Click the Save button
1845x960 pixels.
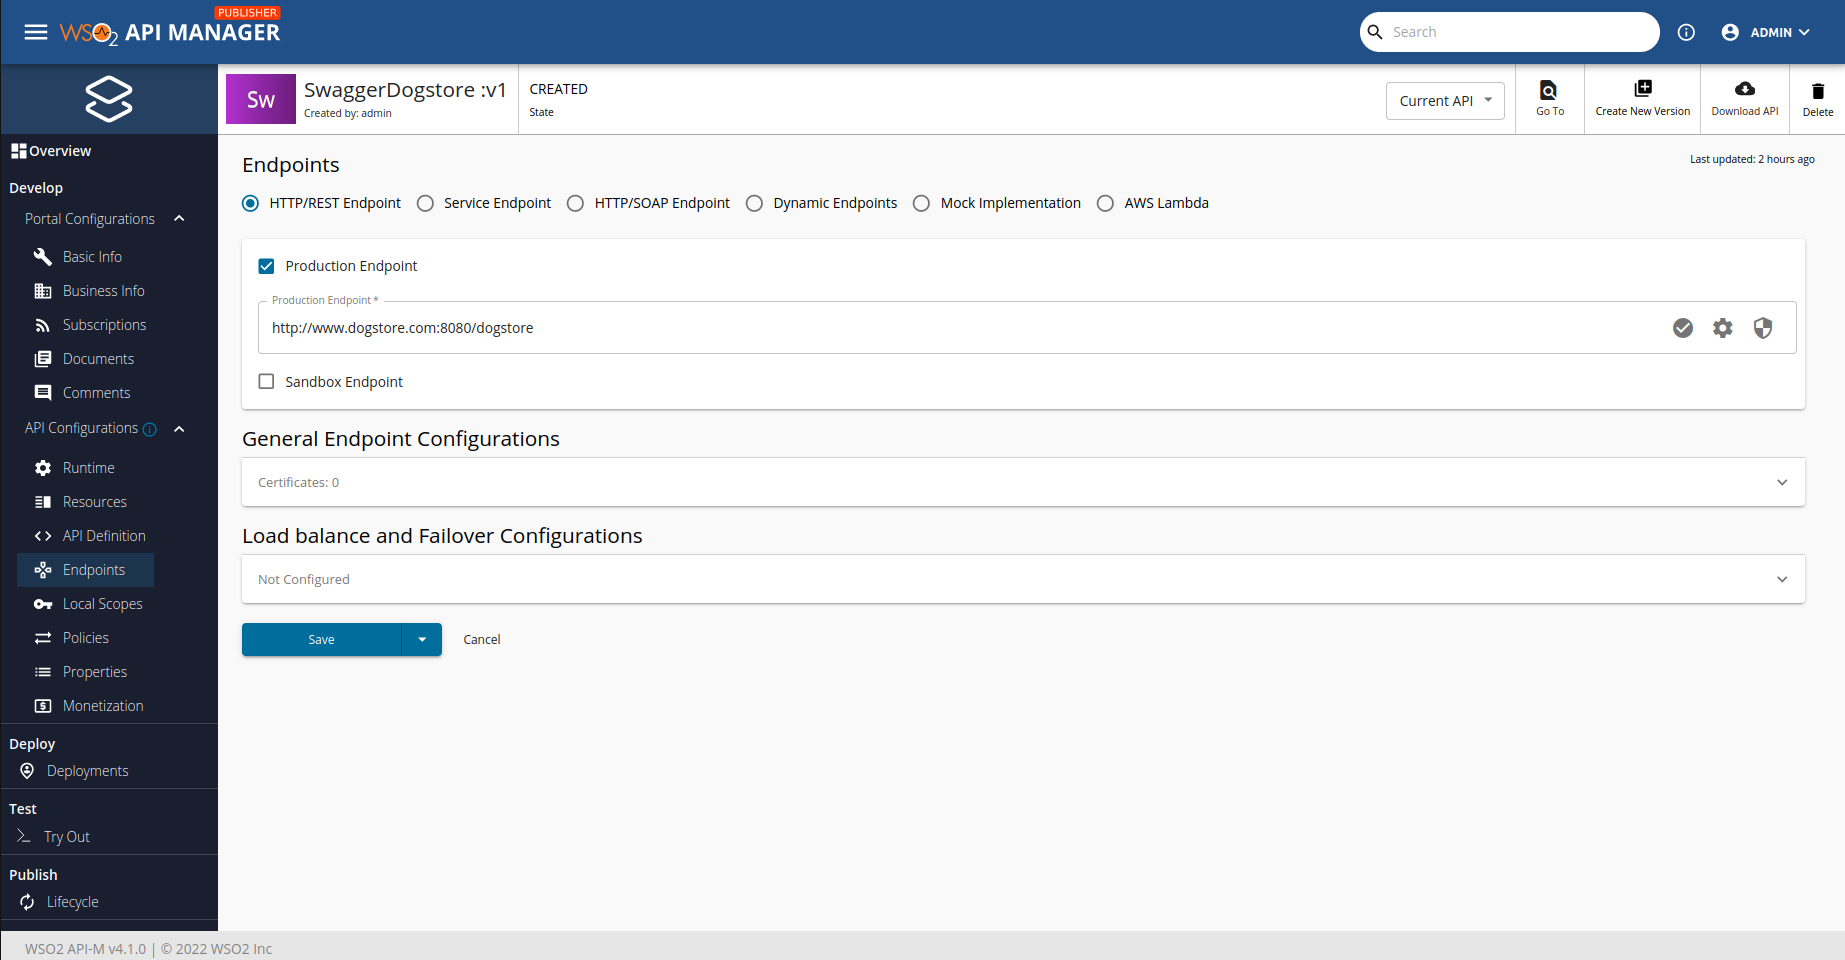click(321, 640)
